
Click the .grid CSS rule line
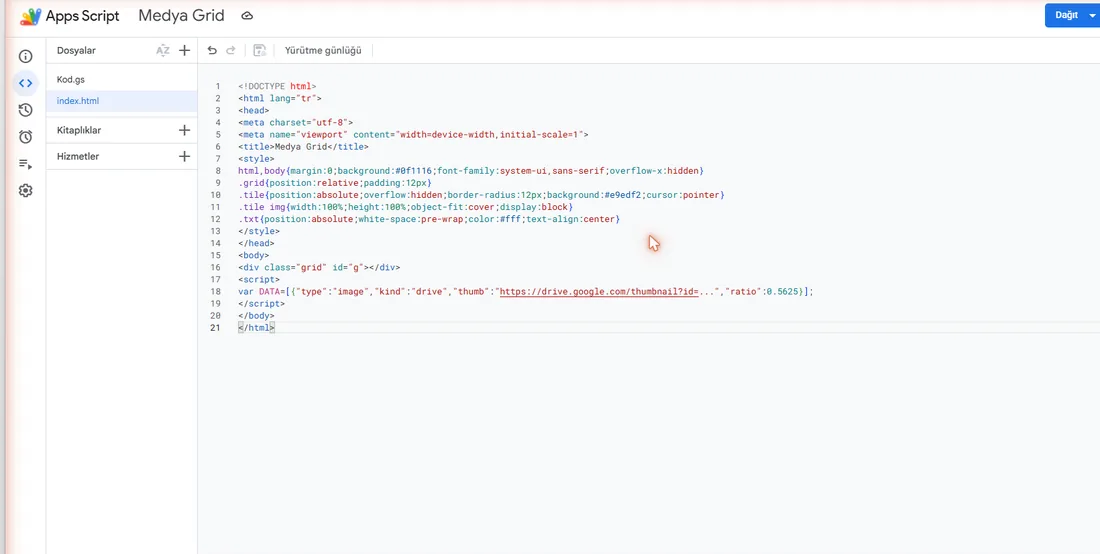[x=335, y=183]
